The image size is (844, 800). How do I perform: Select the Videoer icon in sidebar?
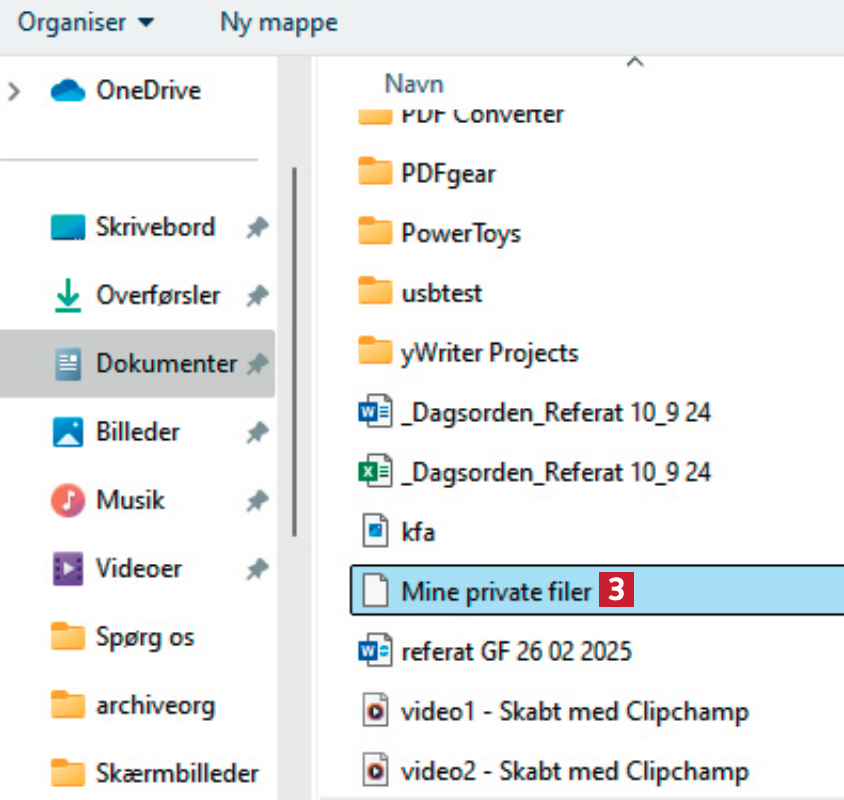tap(68, 569)
